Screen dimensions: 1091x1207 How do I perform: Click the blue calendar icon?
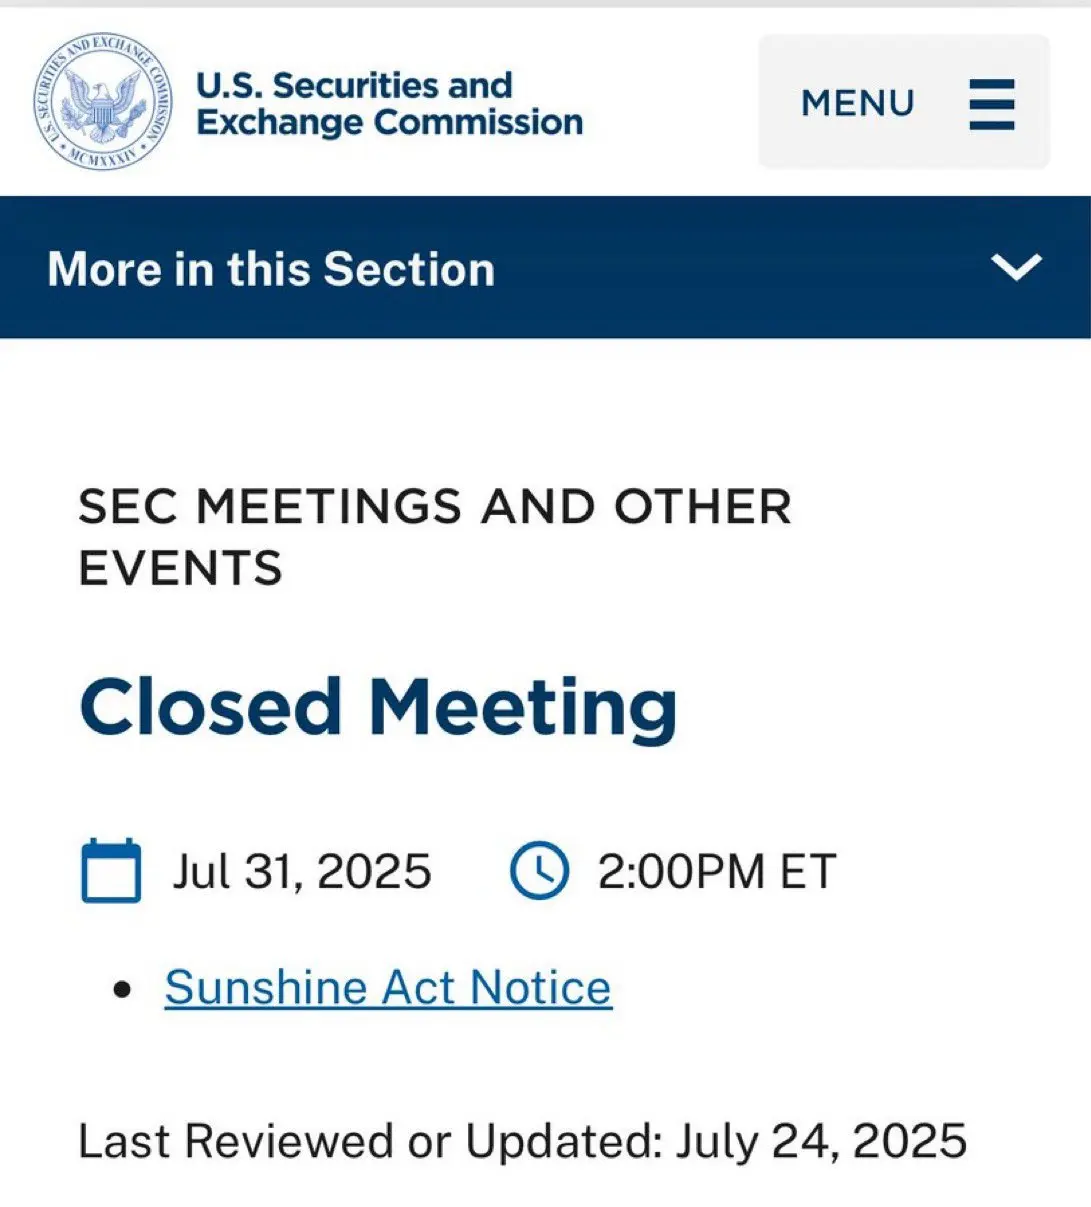[111, 871]
